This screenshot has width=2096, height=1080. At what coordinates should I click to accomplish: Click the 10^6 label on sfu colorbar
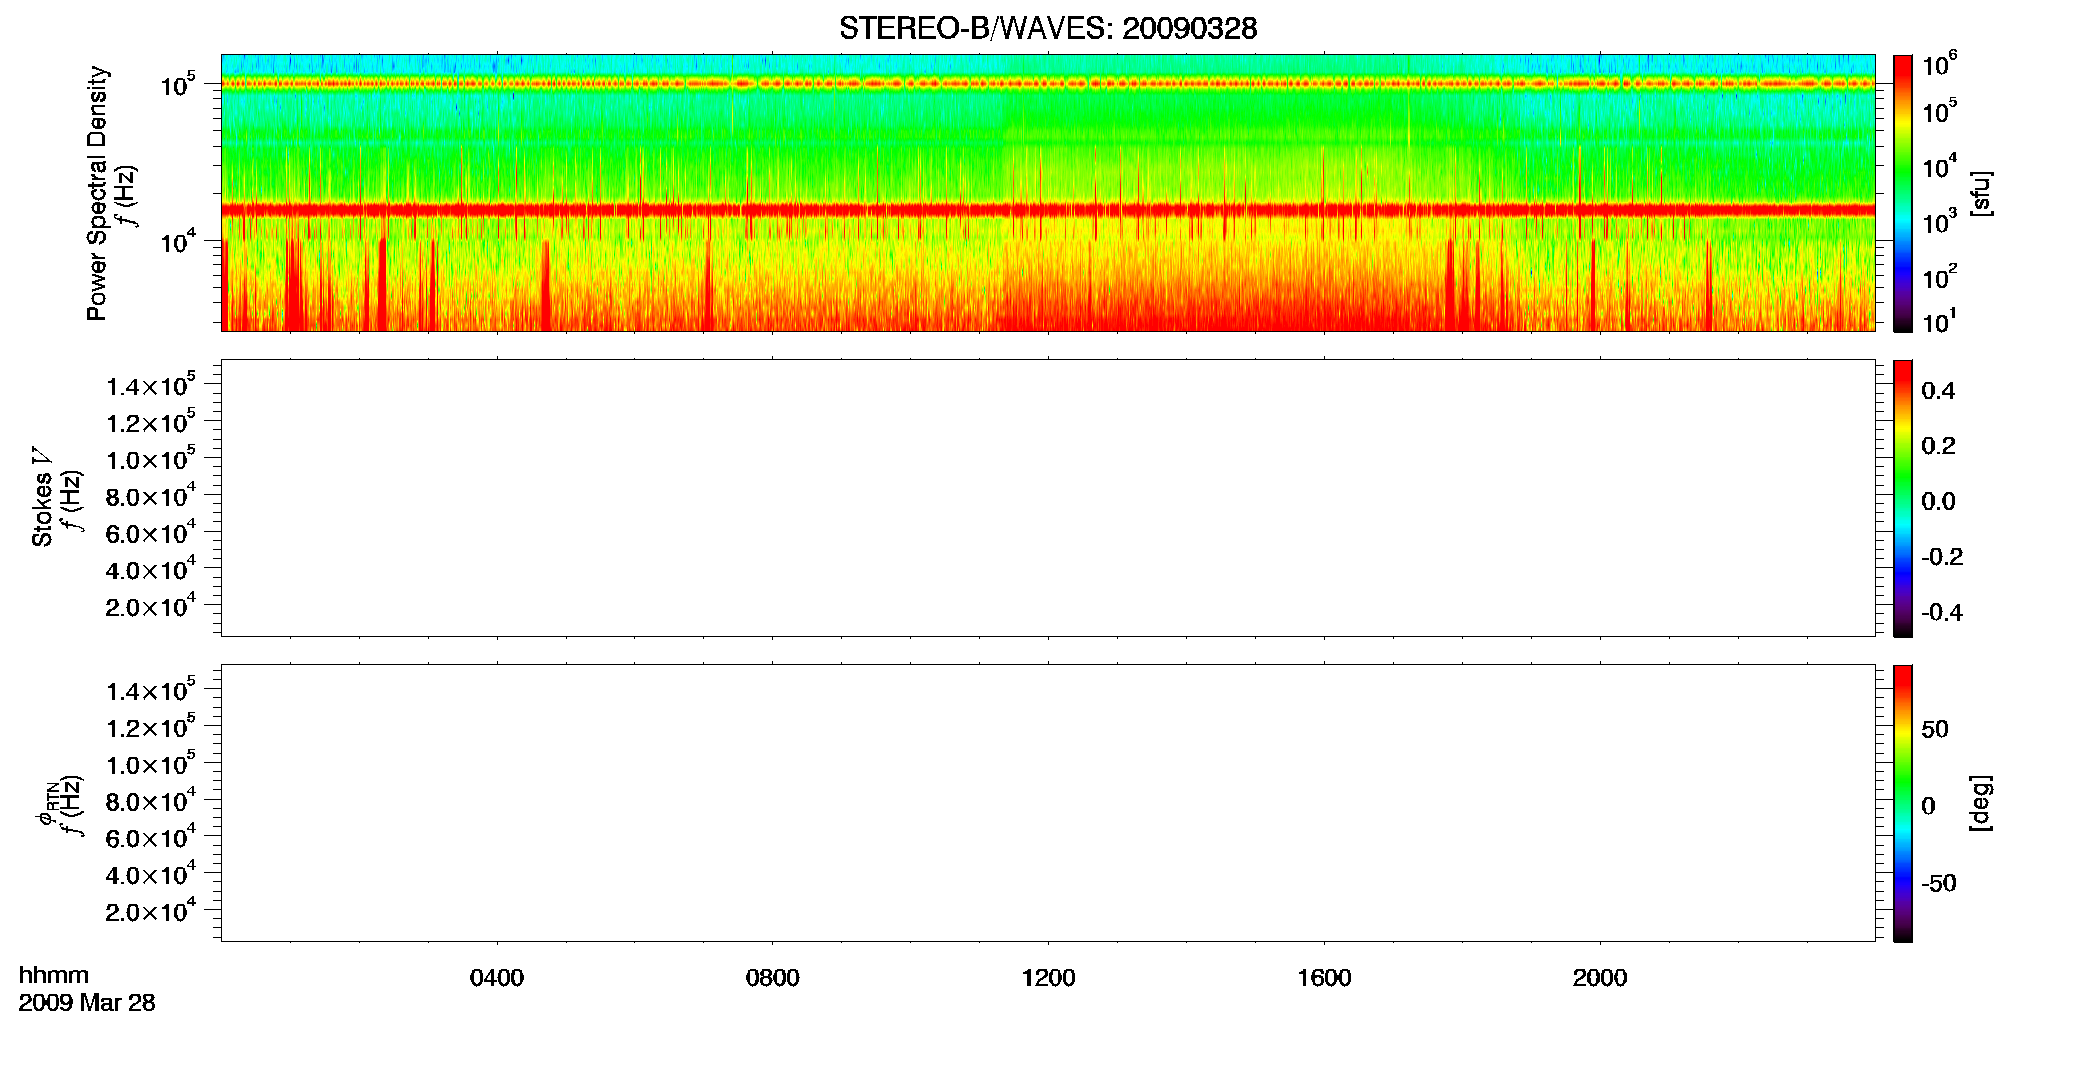pyautogui.click(x=1939, y=65)
